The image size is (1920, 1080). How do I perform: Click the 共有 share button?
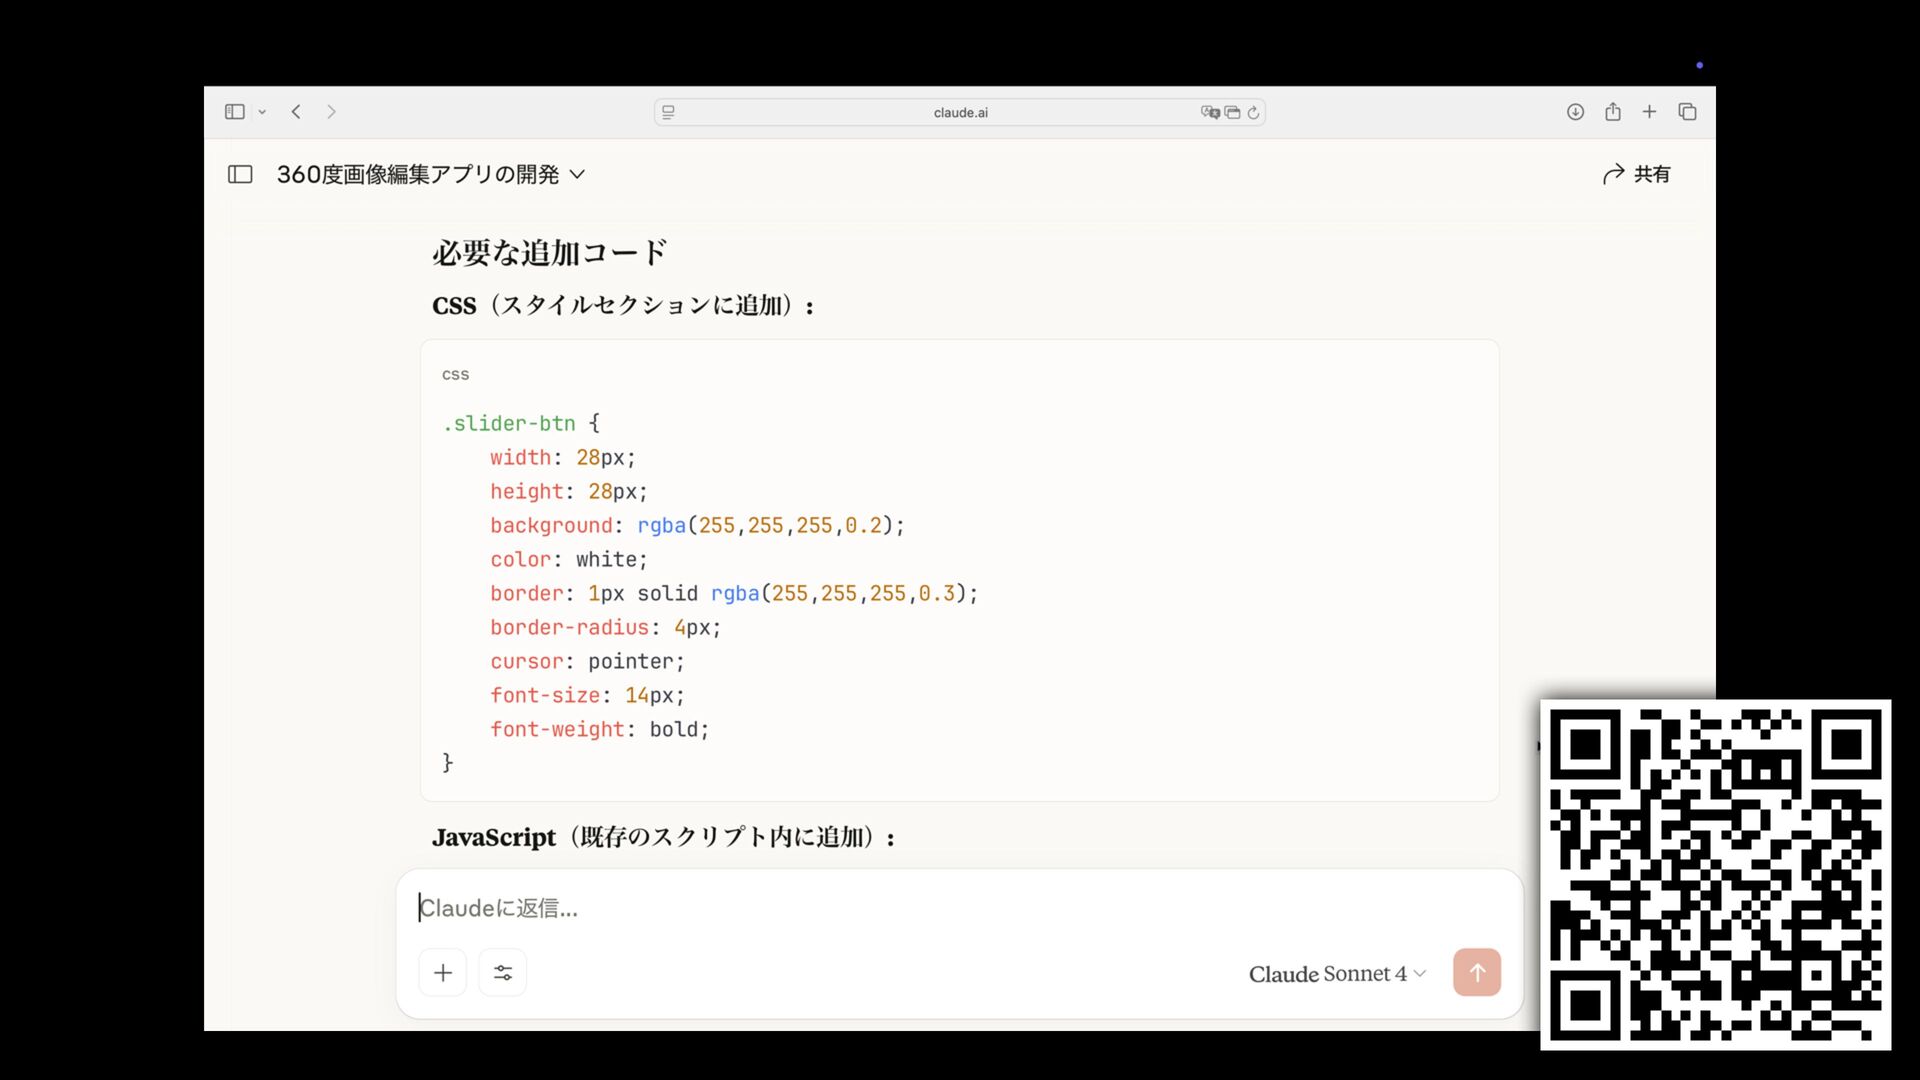[1636, 174]
